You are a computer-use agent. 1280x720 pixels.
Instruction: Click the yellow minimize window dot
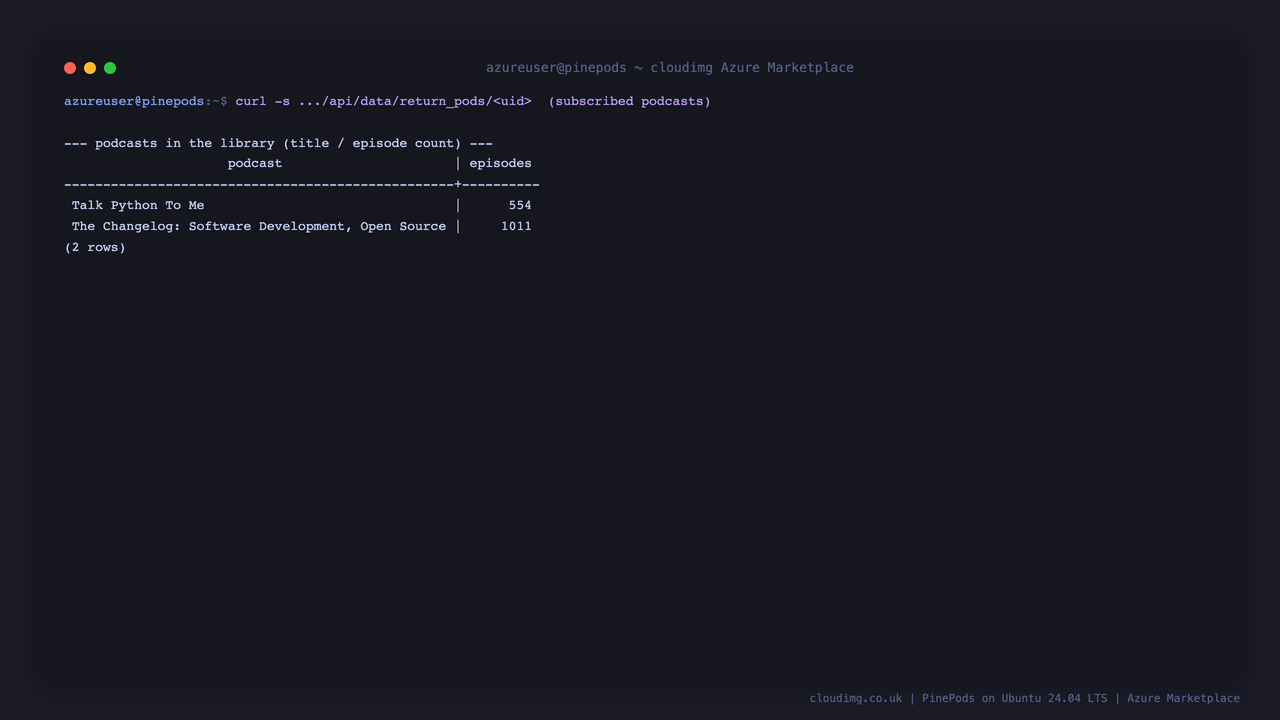[90, 68]
